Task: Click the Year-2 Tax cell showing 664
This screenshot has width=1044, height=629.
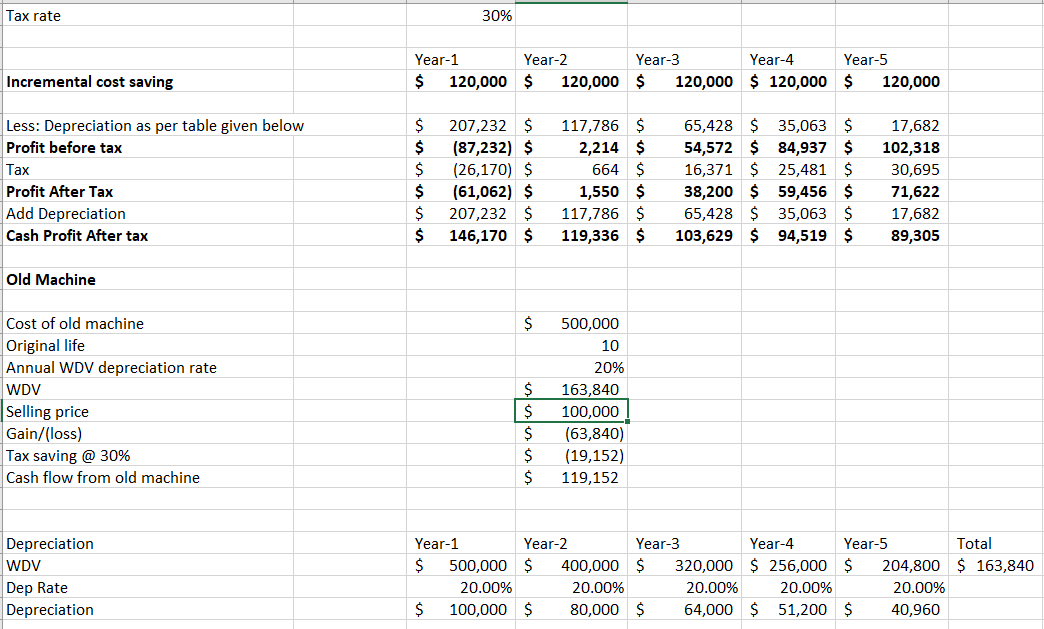Action: (572, 170)
